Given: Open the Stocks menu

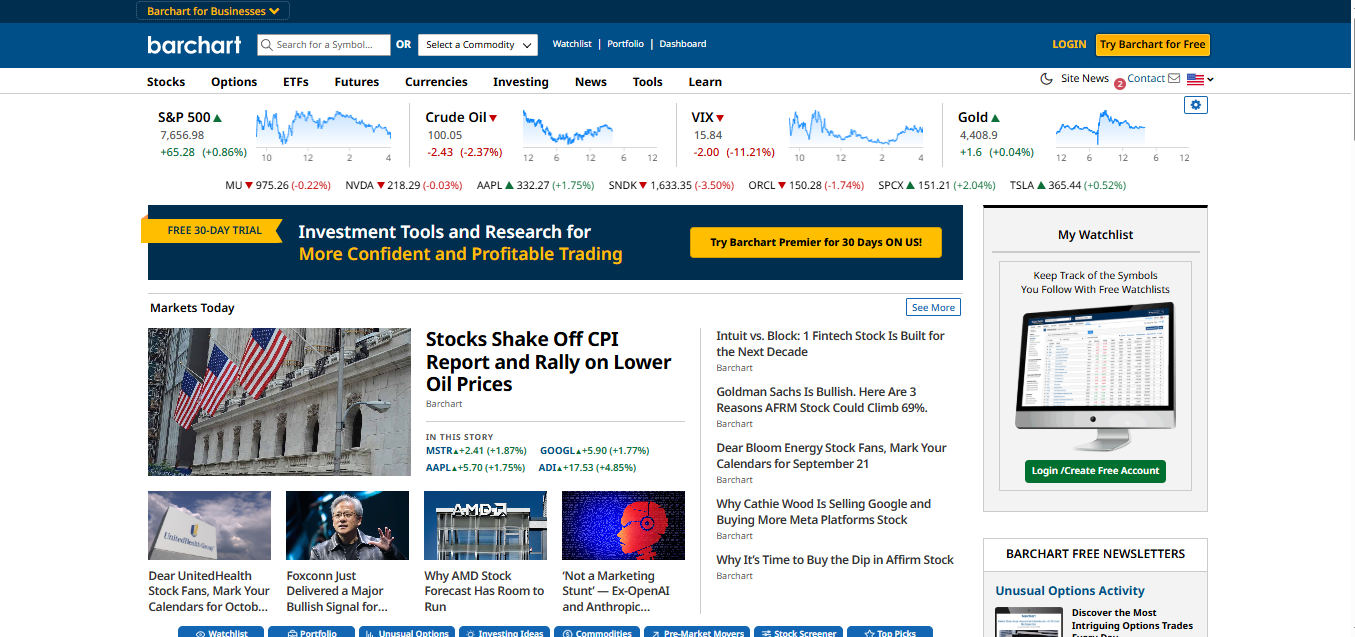Looking at the screenshot, I should [x=166, y=82].
